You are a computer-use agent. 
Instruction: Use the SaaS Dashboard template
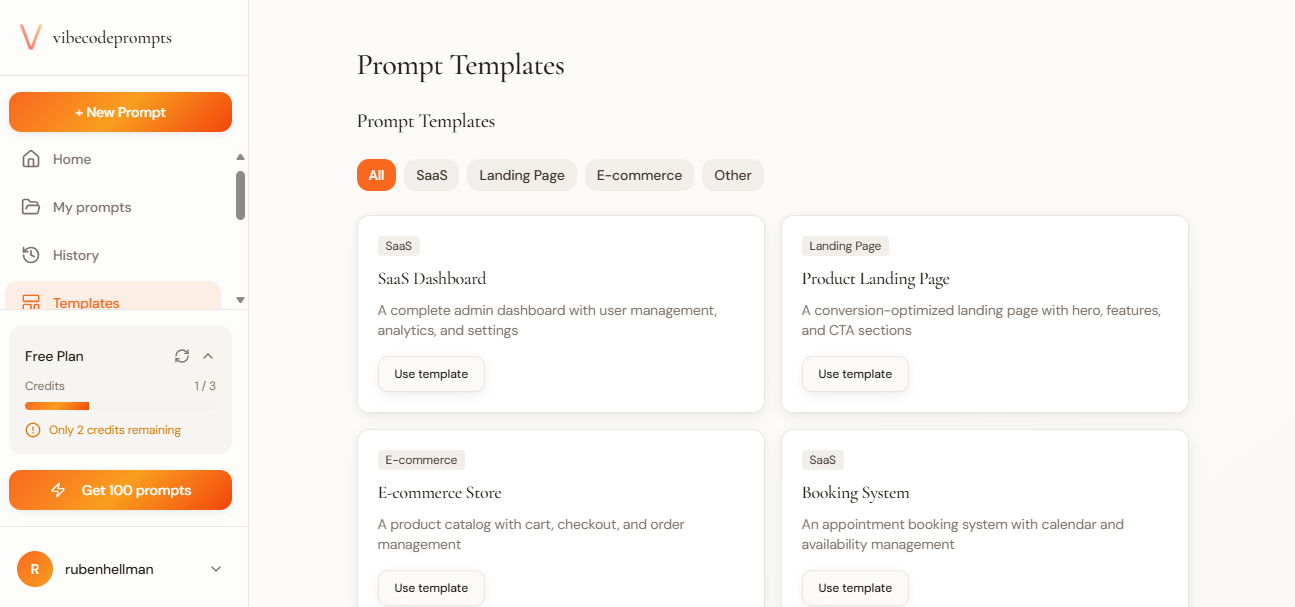click(x=431, y=373)
